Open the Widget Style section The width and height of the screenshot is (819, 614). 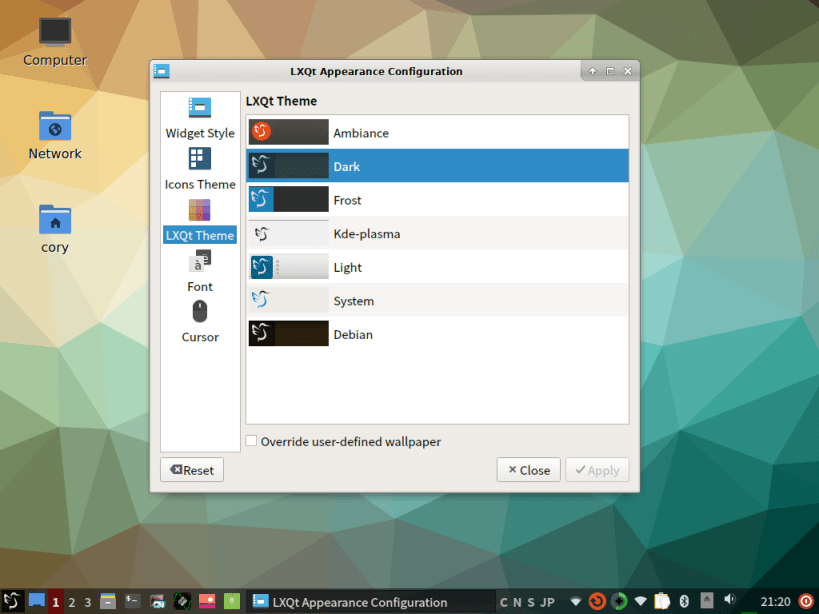pyautogui.click(x=200, y=118)
